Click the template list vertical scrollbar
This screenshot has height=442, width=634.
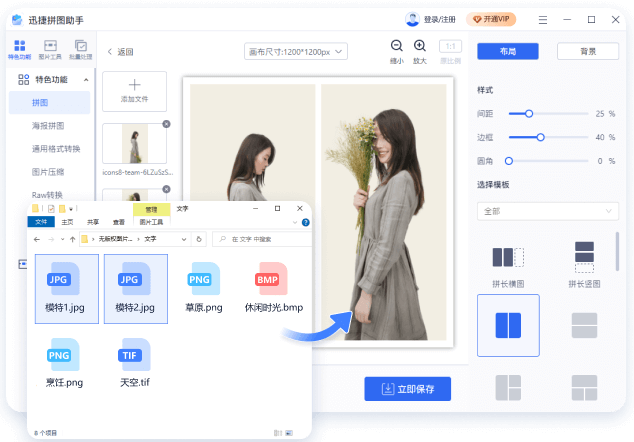pos(617,251)
